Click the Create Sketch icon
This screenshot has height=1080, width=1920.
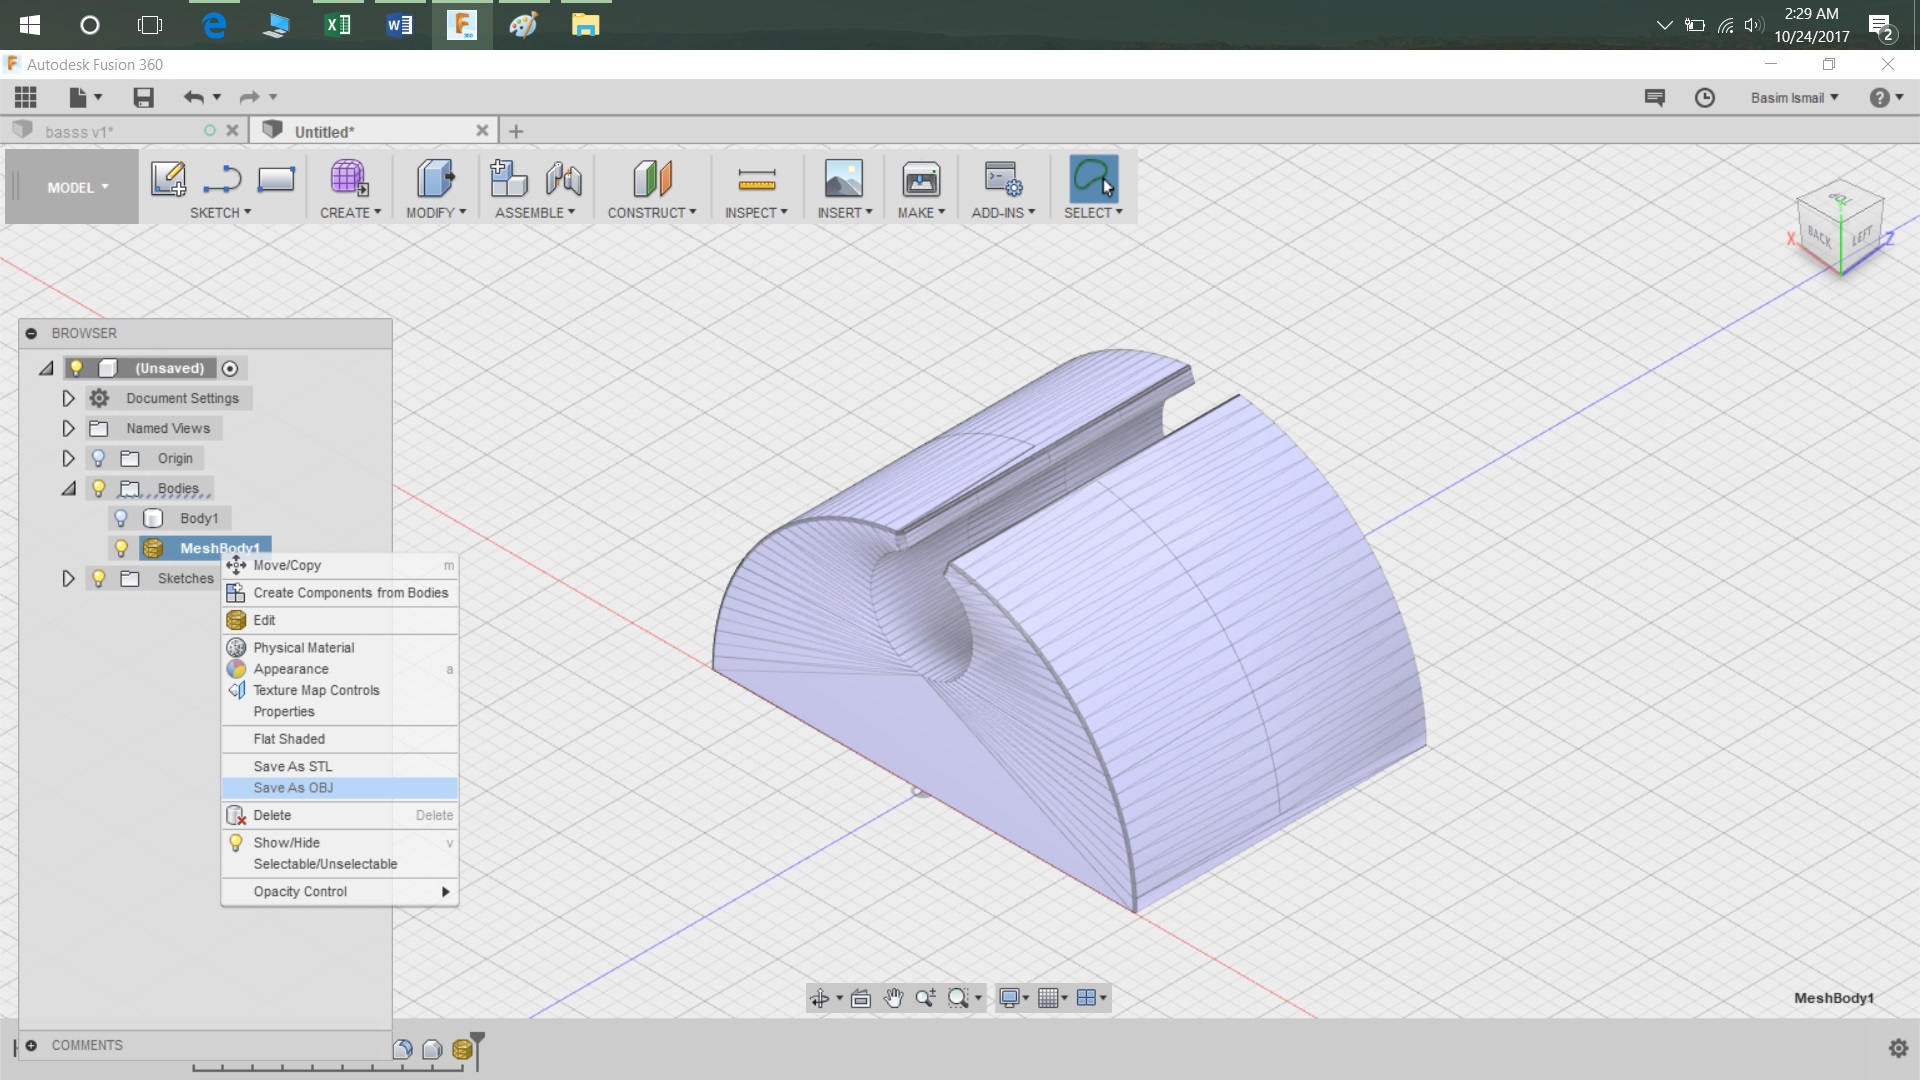click(x=168, y=179)
